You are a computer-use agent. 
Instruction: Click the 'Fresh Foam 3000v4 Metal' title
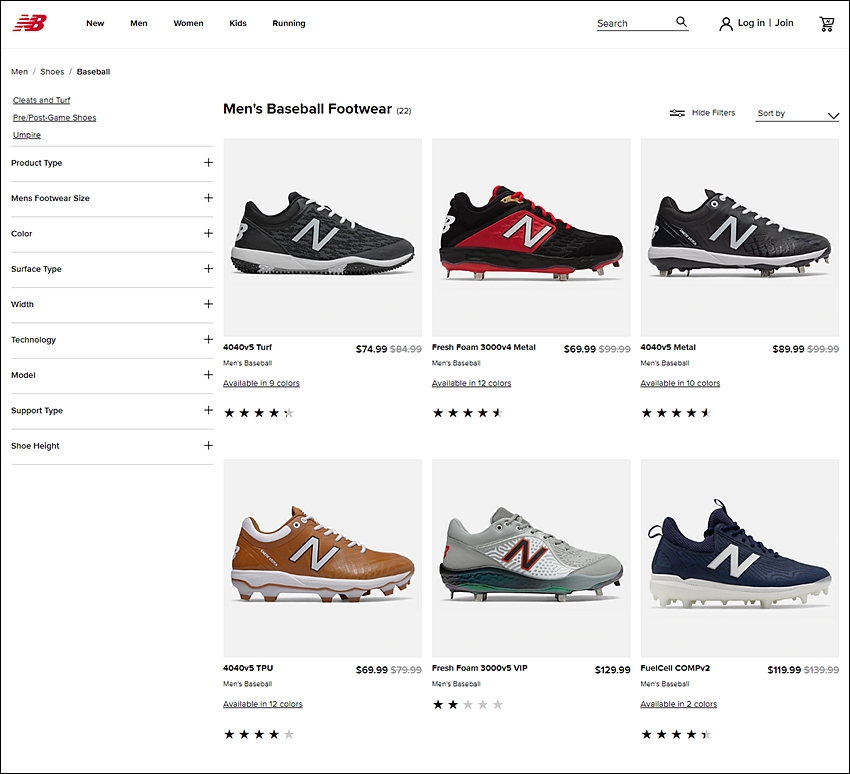(484, 347)
